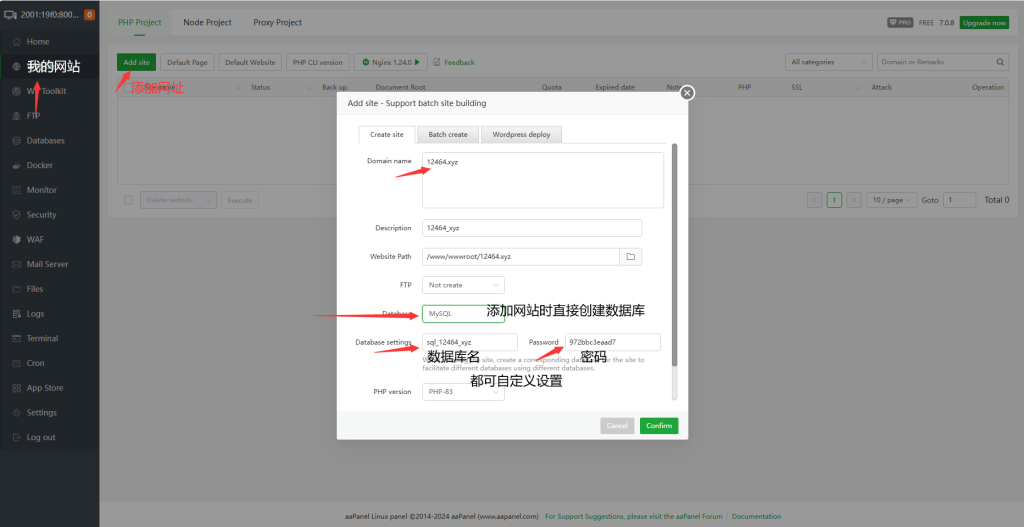Click the database name input field
This screenshot has width=1024, height=527.
point(470,342)
